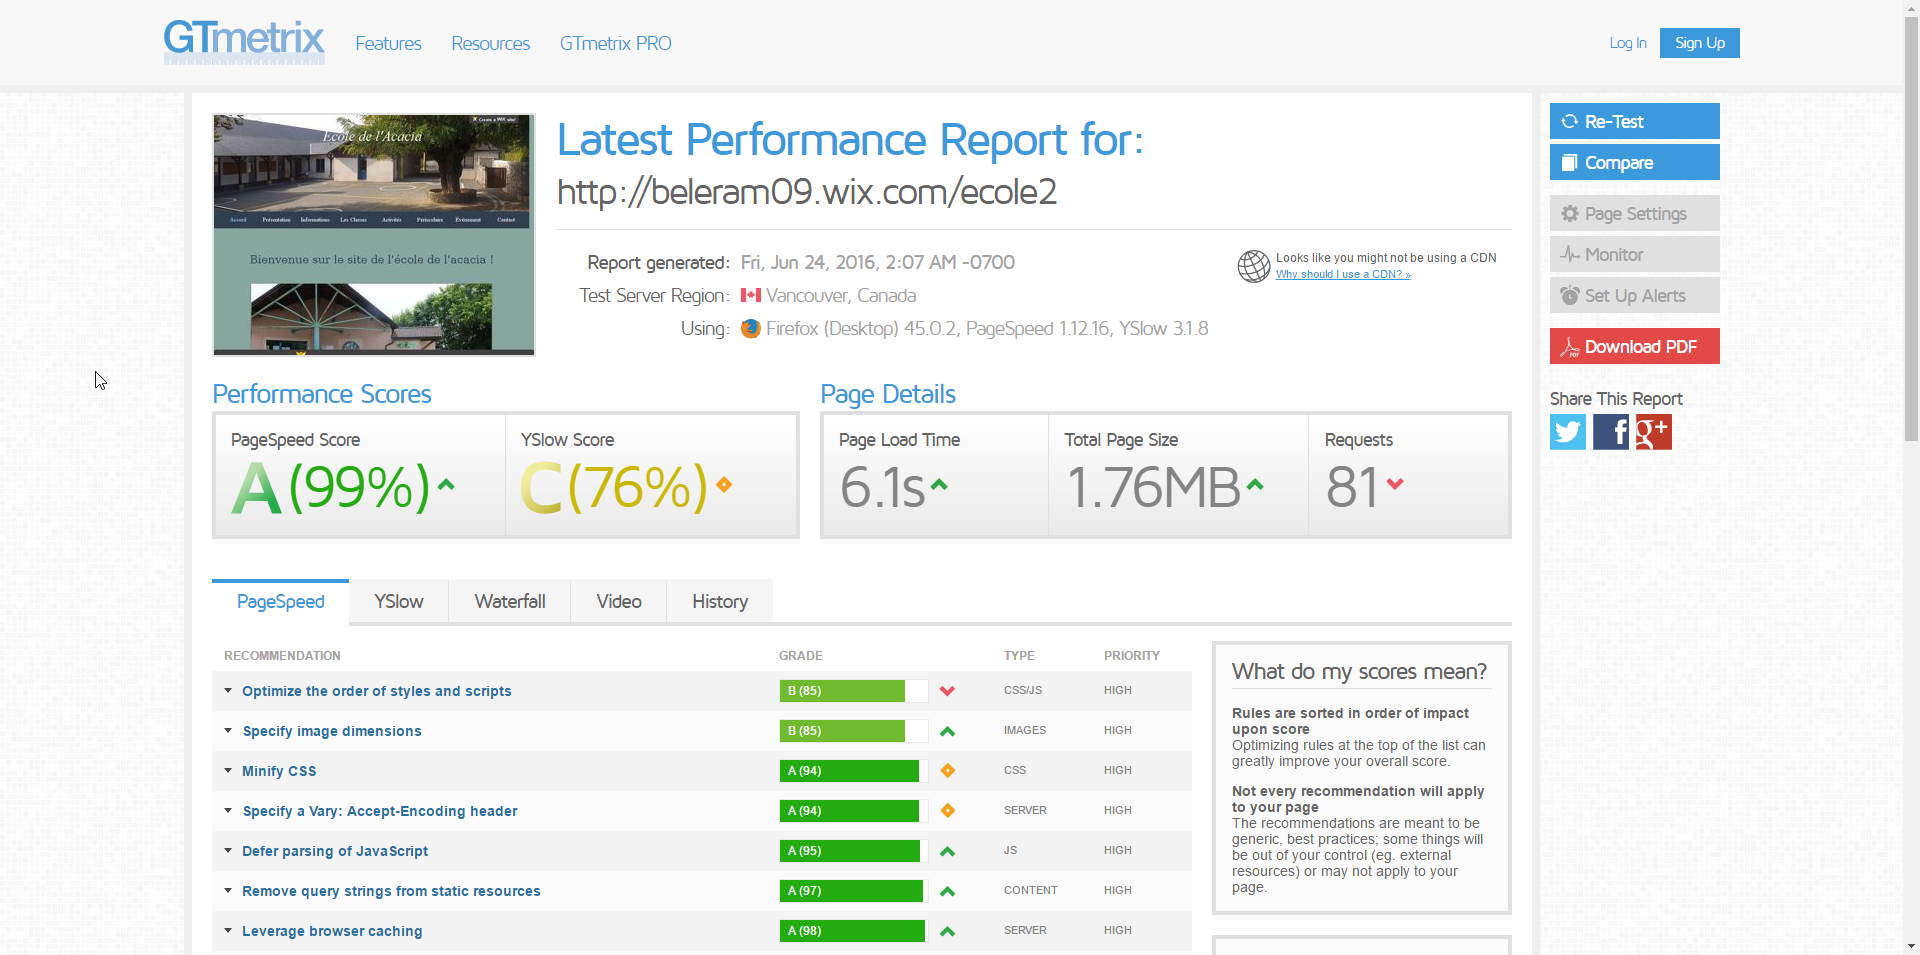Download the PDF report
Viewport: 1920px width, 955px height.
[1635, 346]
